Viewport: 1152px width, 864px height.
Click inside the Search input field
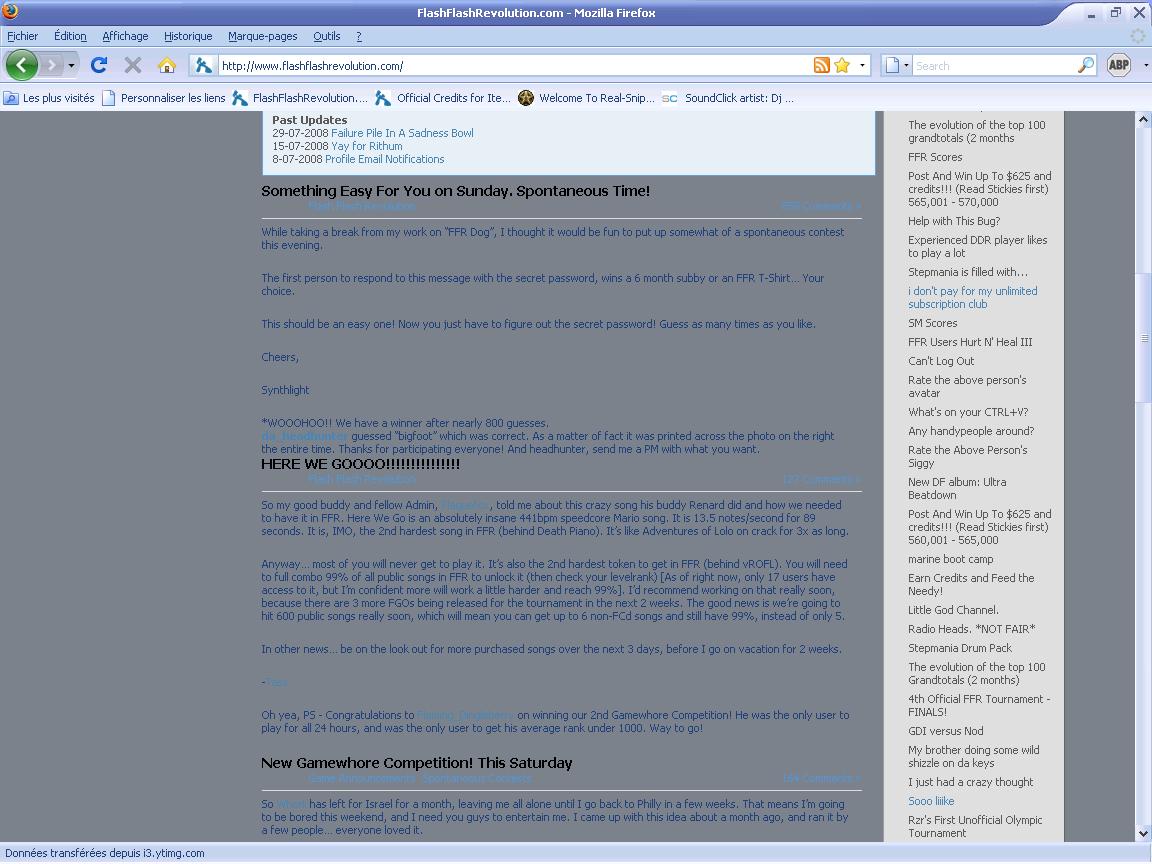pyautogui.click(x=994, y=65)
